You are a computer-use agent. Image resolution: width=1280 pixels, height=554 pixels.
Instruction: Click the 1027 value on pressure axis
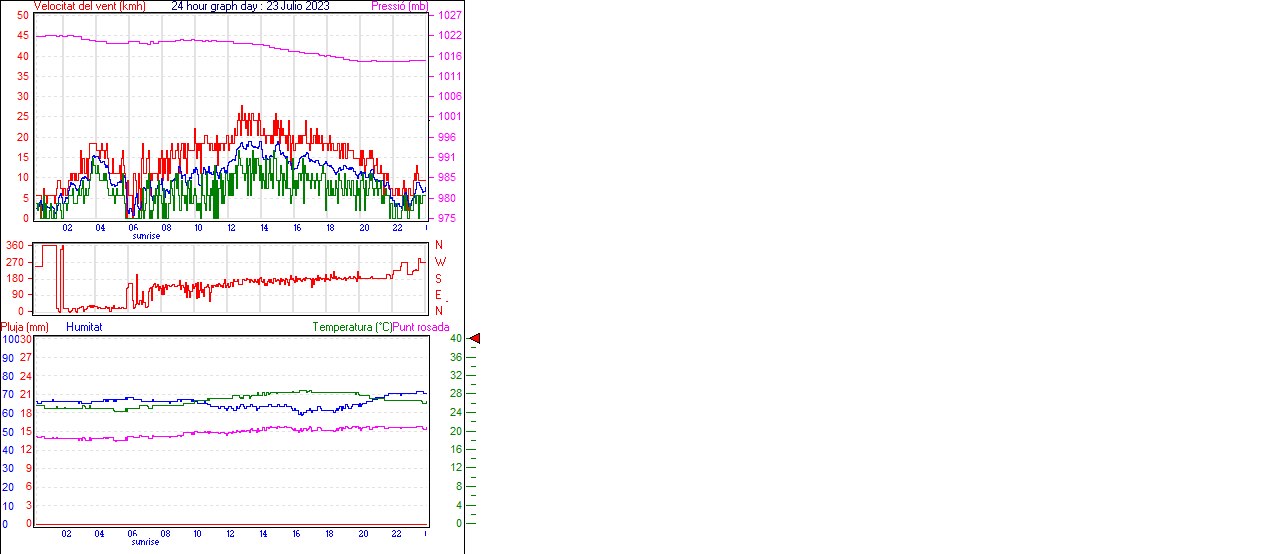(x=449, y=16)
